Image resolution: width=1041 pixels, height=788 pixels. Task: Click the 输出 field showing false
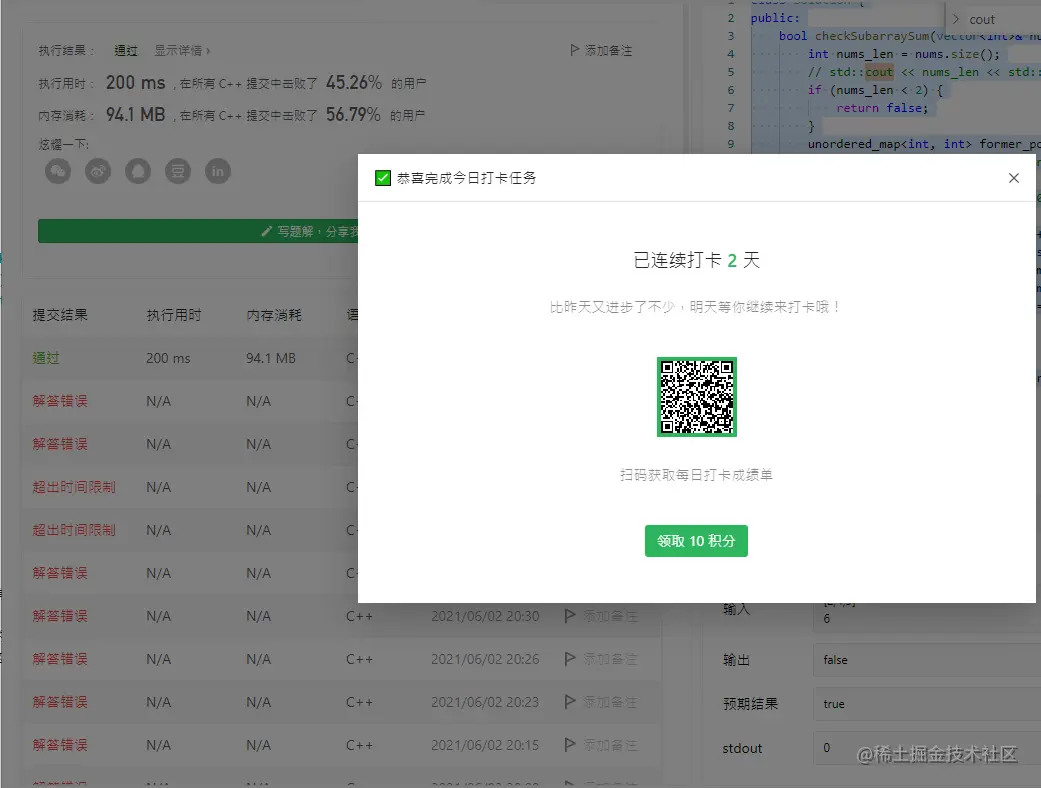click(x=927, y=660)
